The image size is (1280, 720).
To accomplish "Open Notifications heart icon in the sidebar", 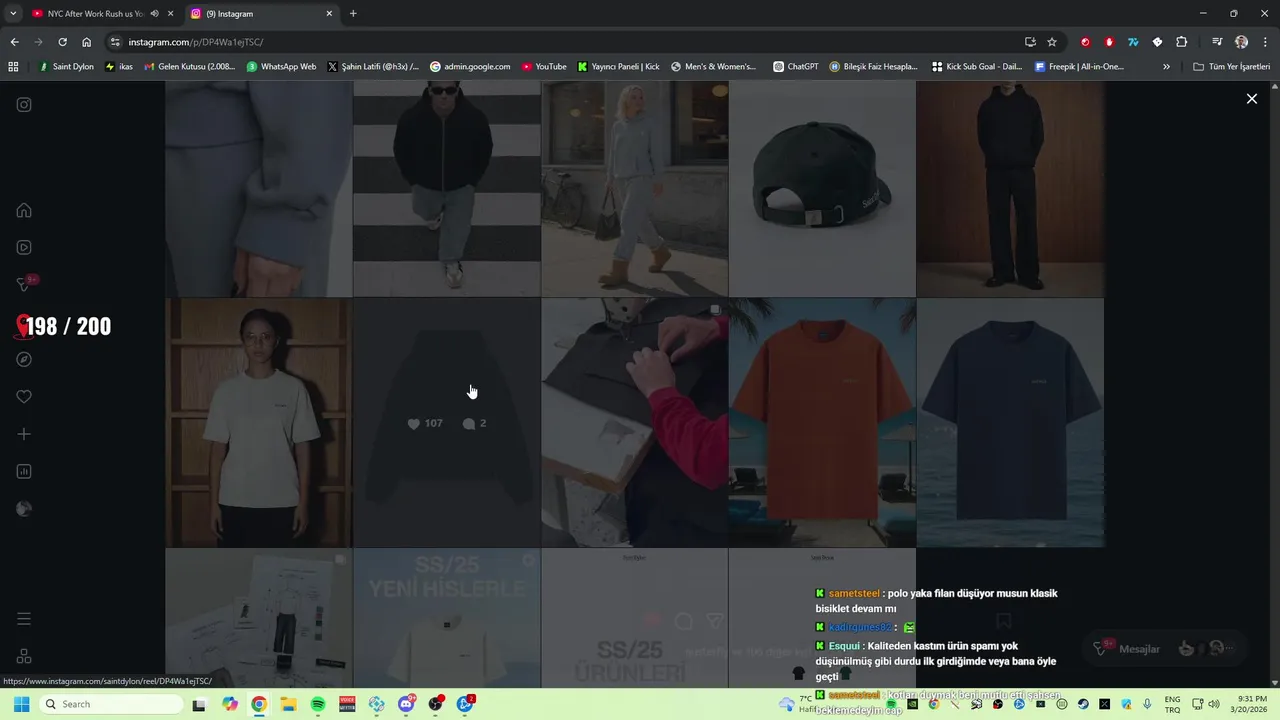I will click(24, 397).
